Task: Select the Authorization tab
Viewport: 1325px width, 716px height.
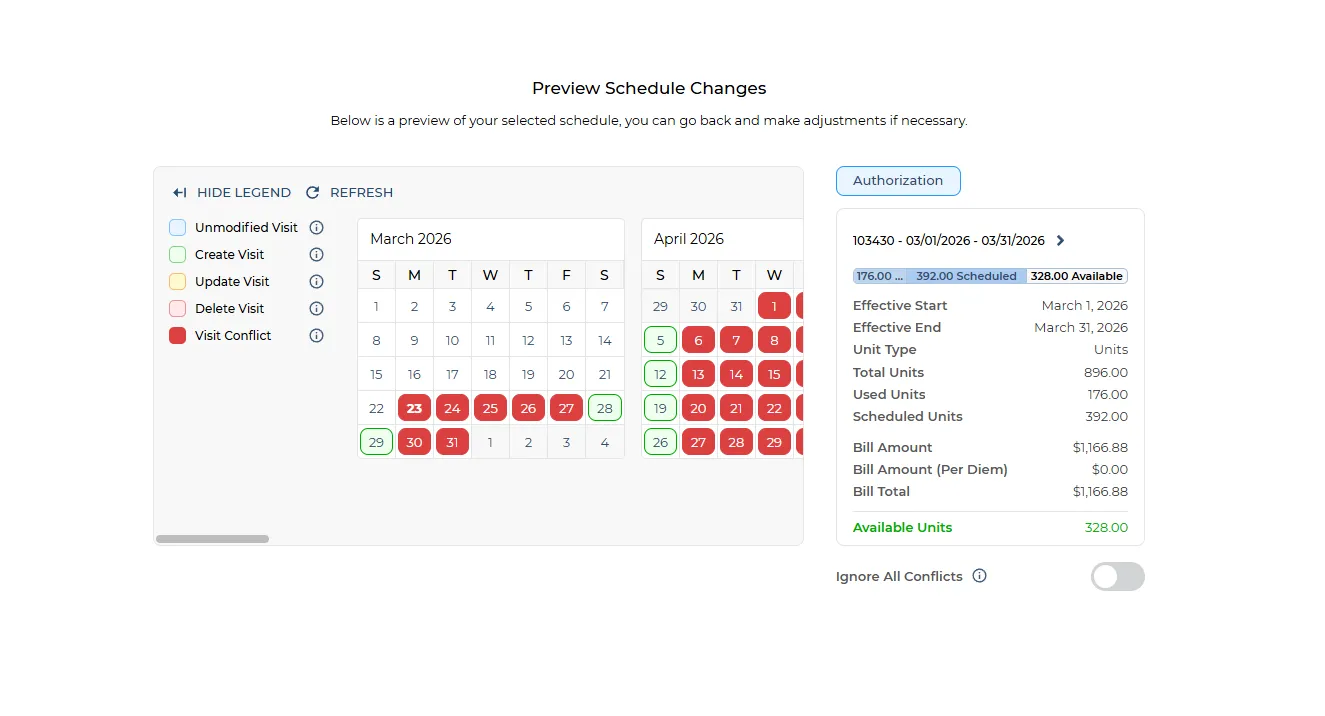Action: point(897,181)
